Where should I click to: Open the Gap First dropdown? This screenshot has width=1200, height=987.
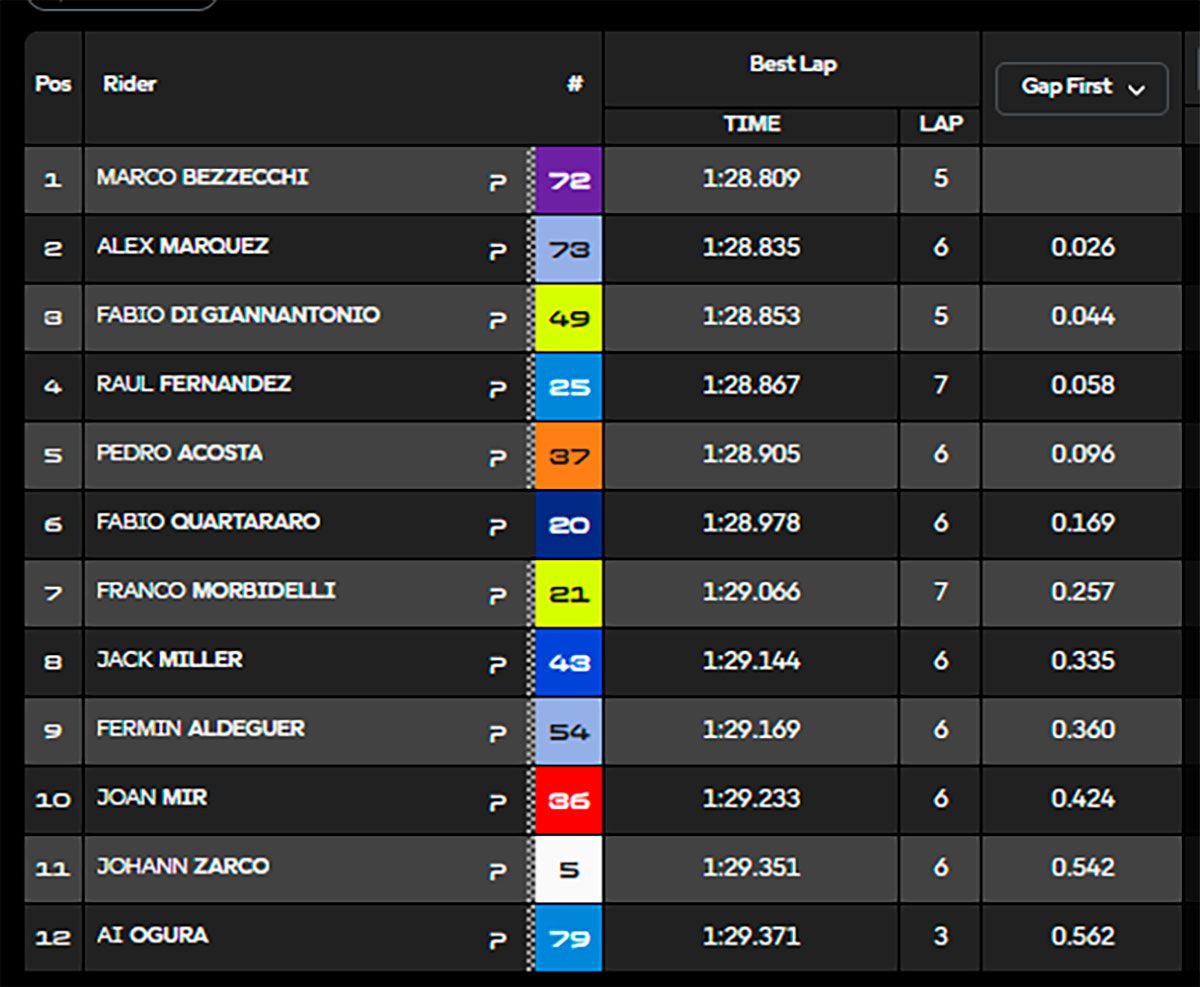tap(1082, 88)
